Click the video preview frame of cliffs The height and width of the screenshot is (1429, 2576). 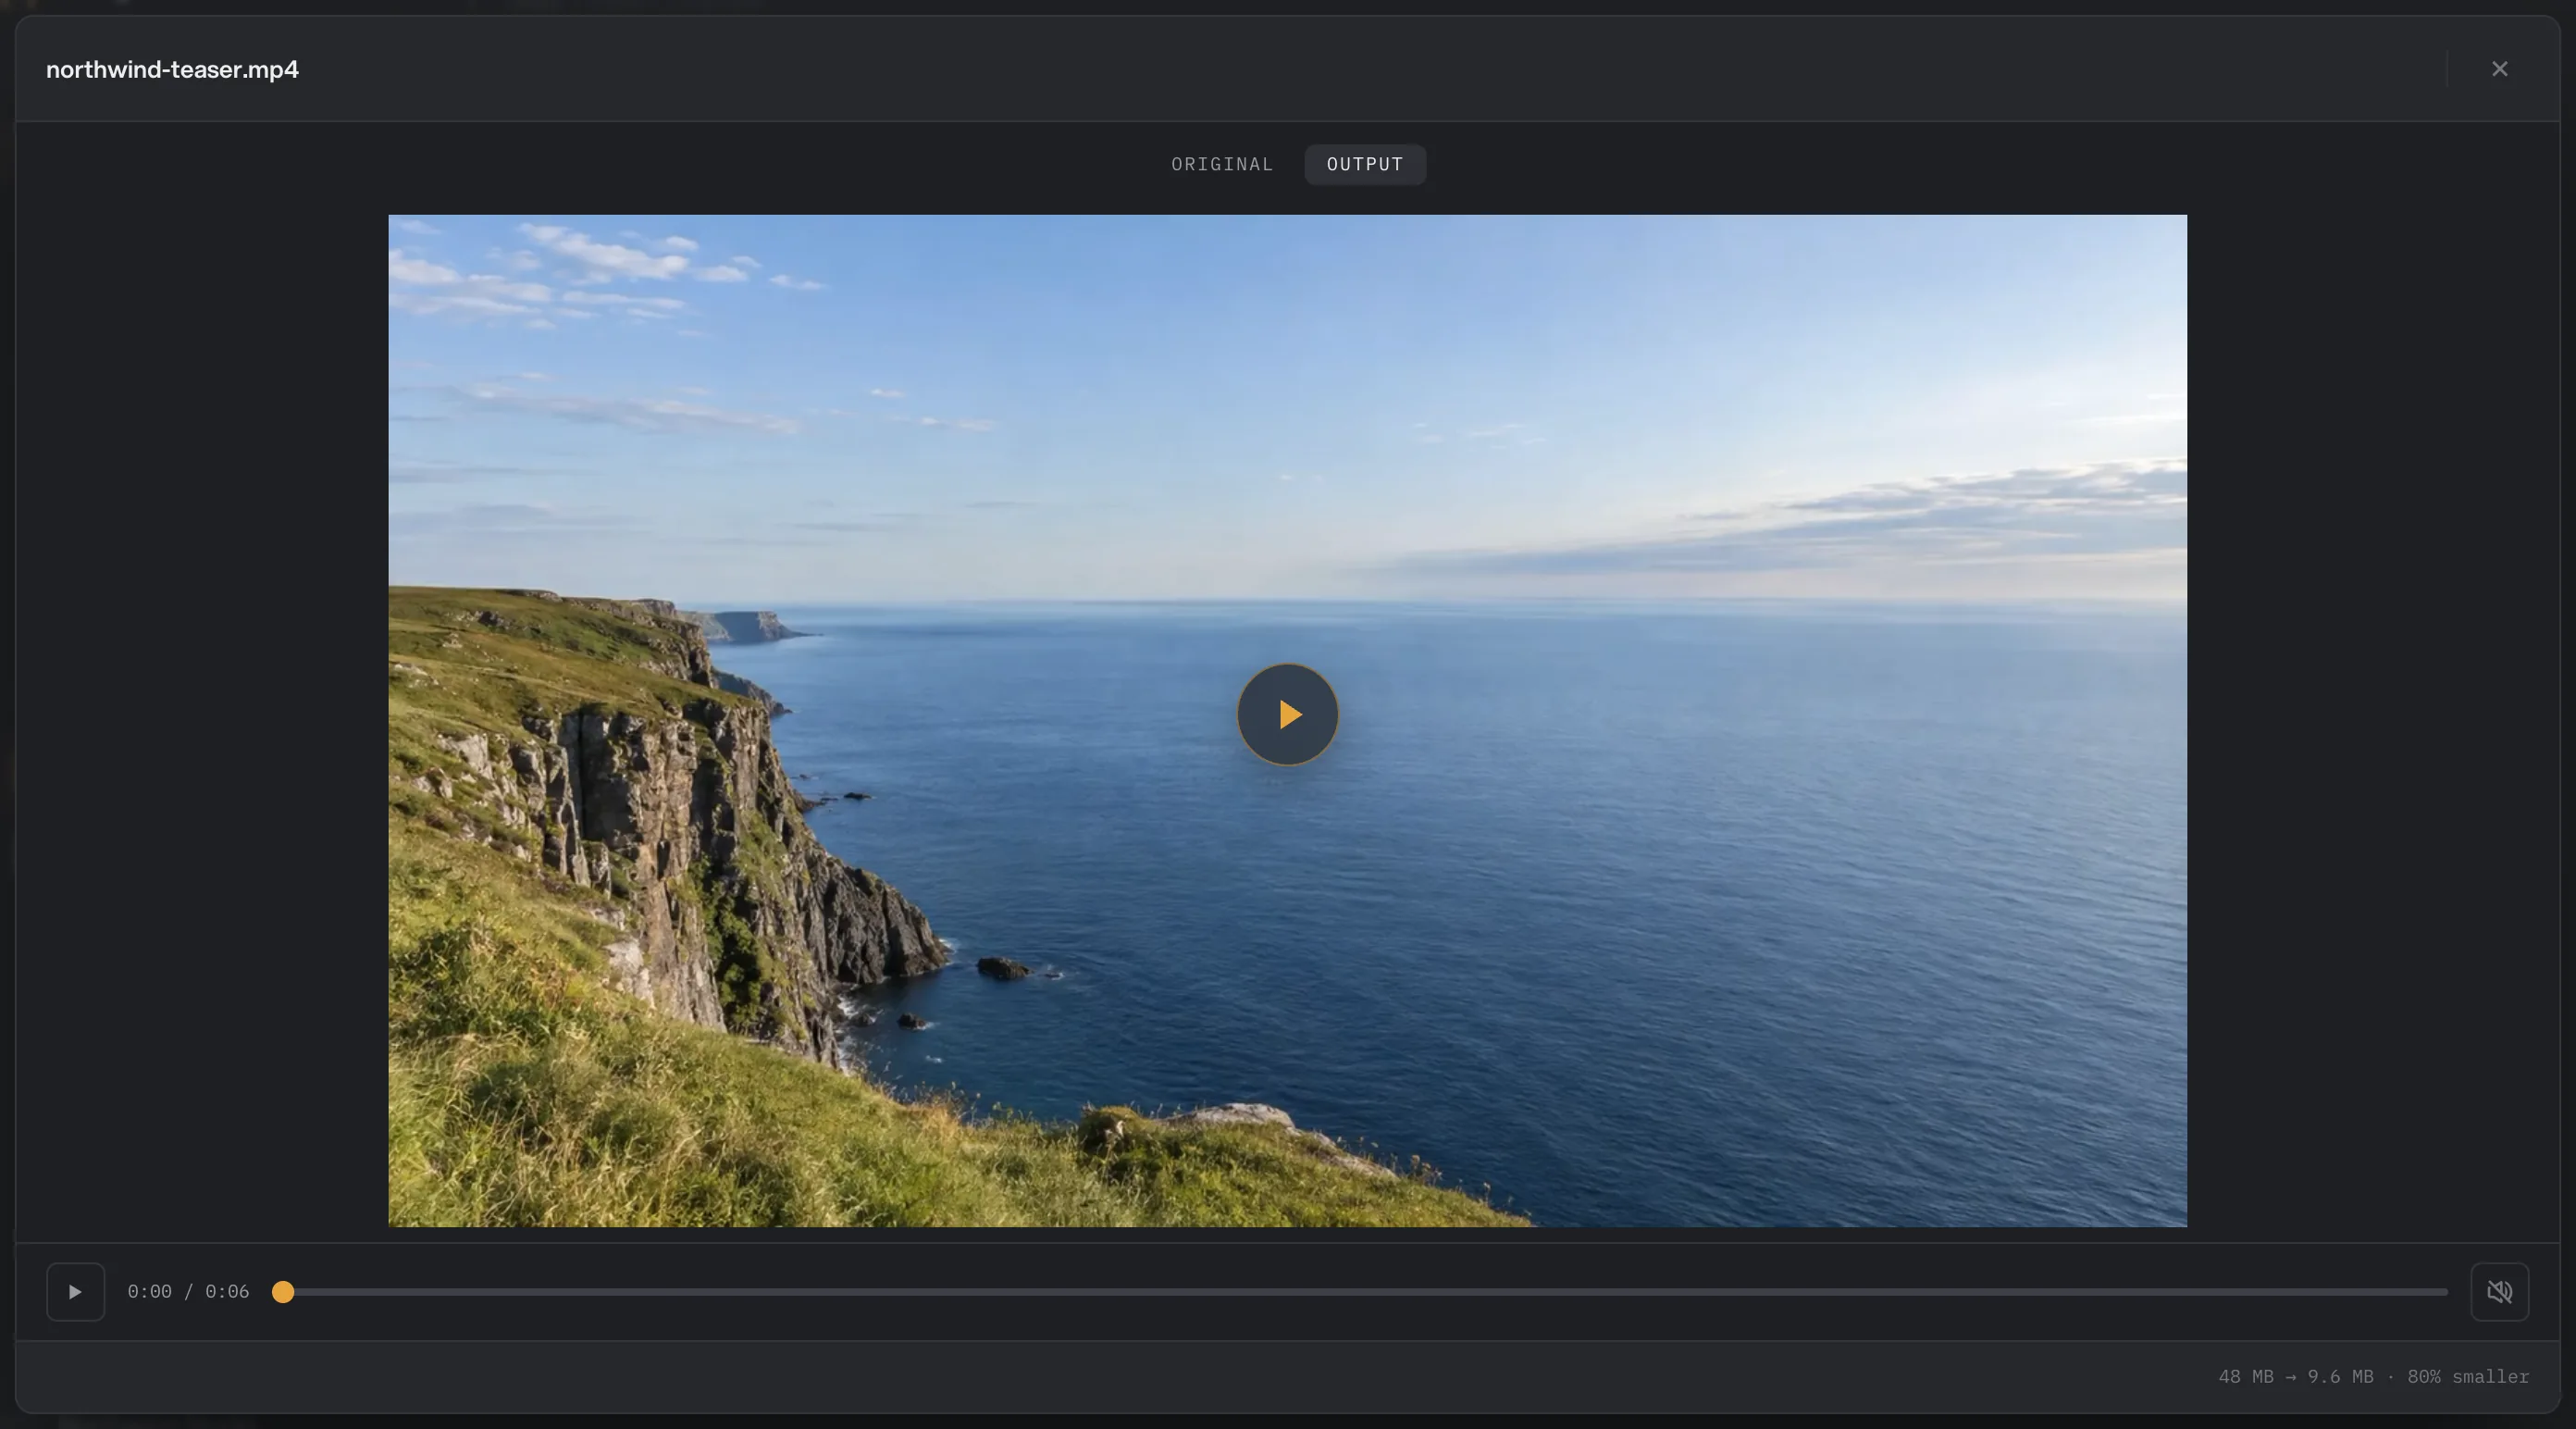point(1287,720)
